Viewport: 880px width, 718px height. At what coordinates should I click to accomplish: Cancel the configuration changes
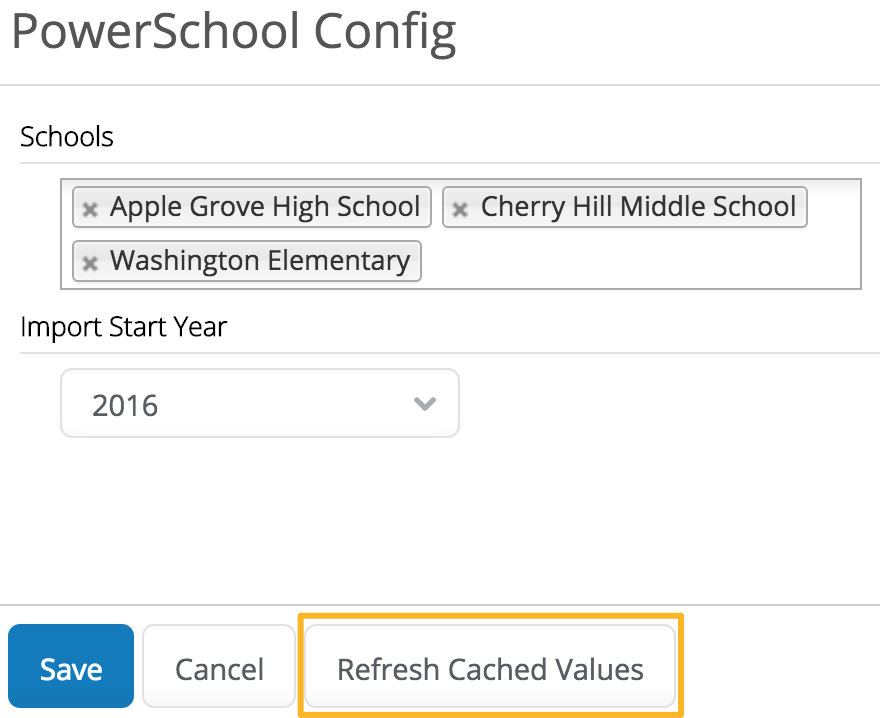click(219, 668)
